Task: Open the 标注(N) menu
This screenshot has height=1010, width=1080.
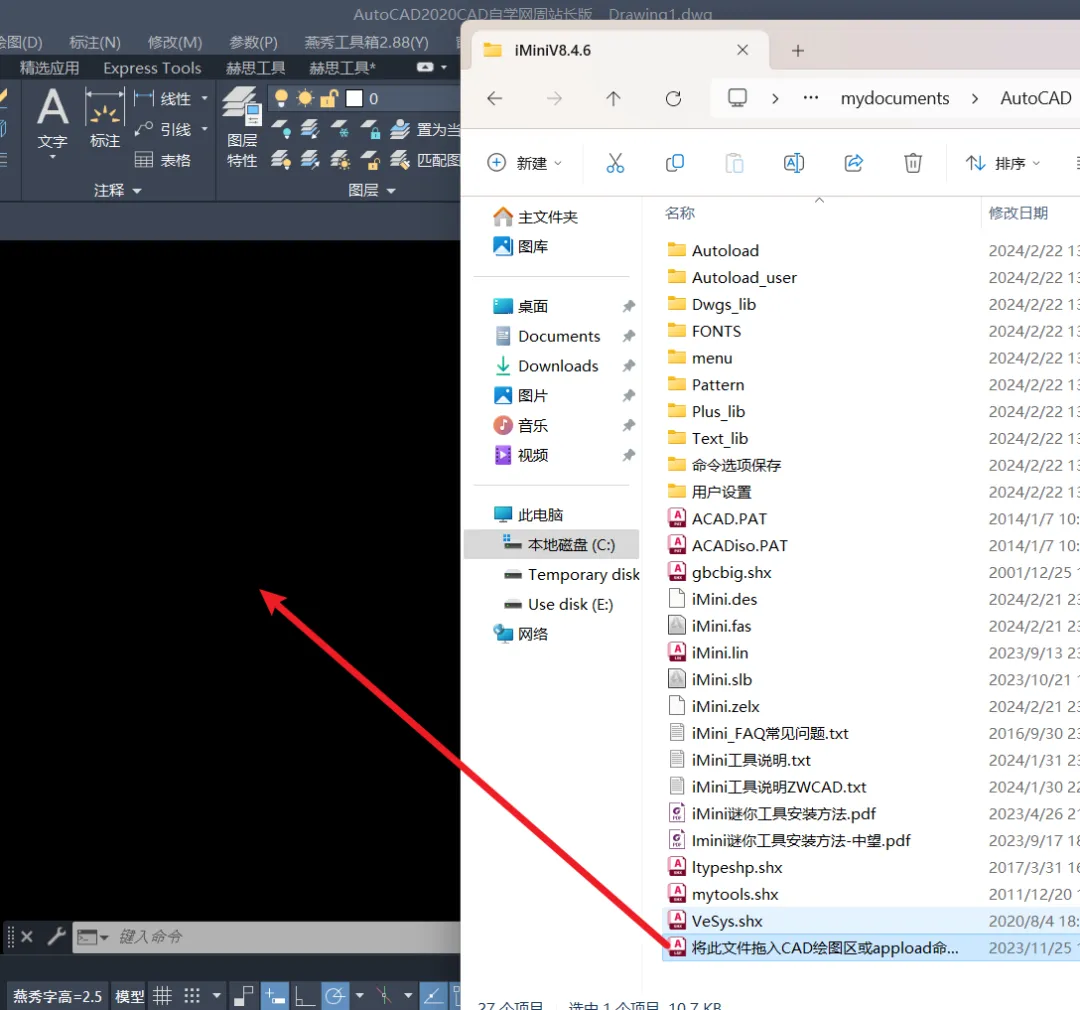Action: tap(95, 43)
